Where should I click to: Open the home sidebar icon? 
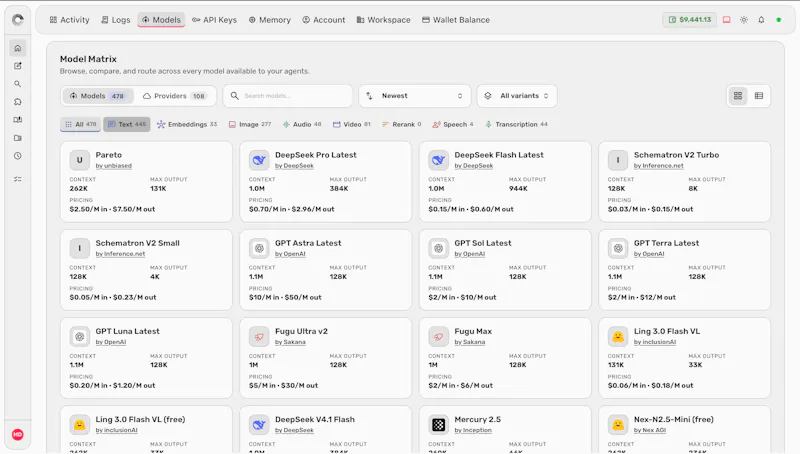point(18,48)
